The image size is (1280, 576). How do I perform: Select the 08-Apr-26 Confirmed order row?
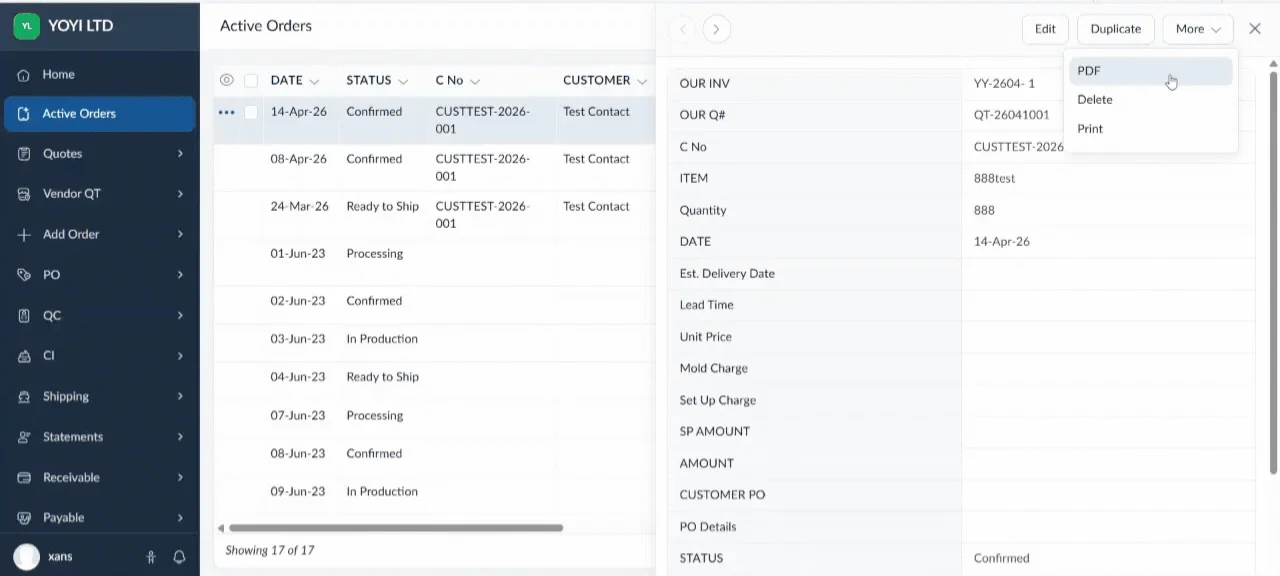[433, 168]
